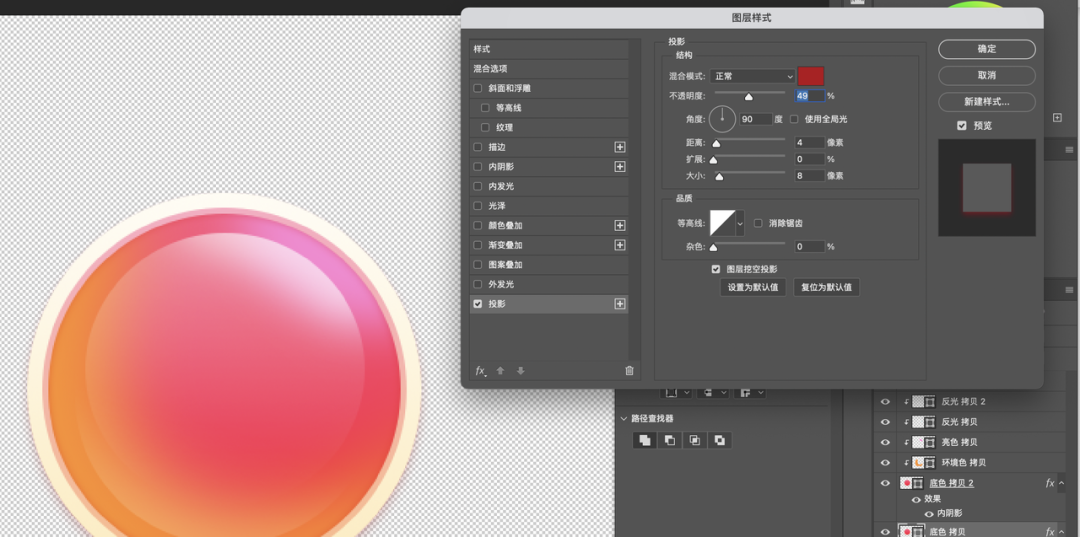
Task: Open the path alignment dropdown
Action: click(713, 392)
